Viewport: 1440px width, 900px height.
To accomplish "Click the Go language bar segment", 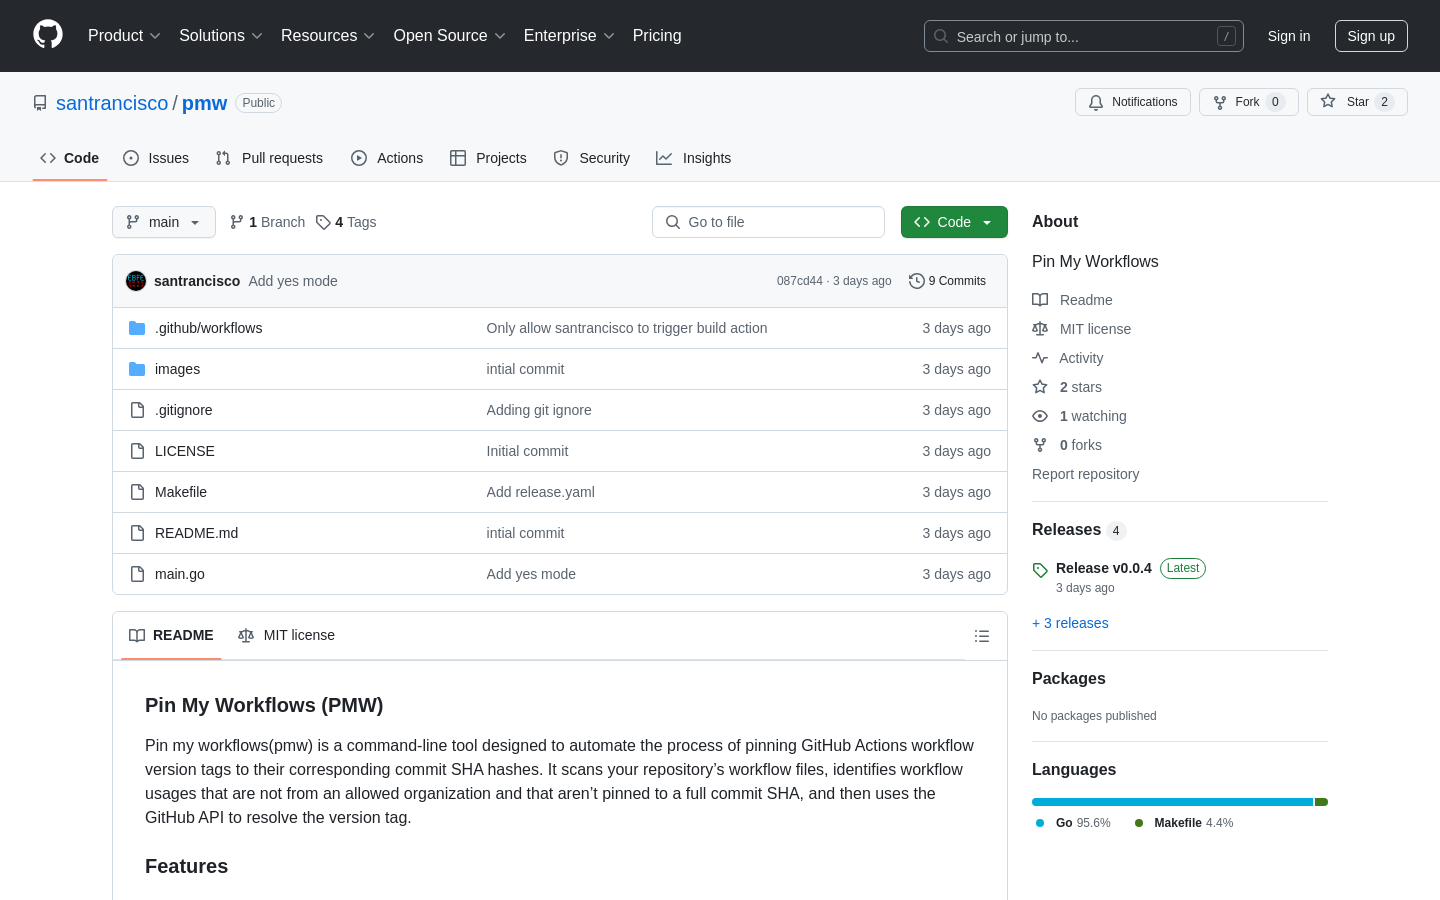I will 1172,802.
